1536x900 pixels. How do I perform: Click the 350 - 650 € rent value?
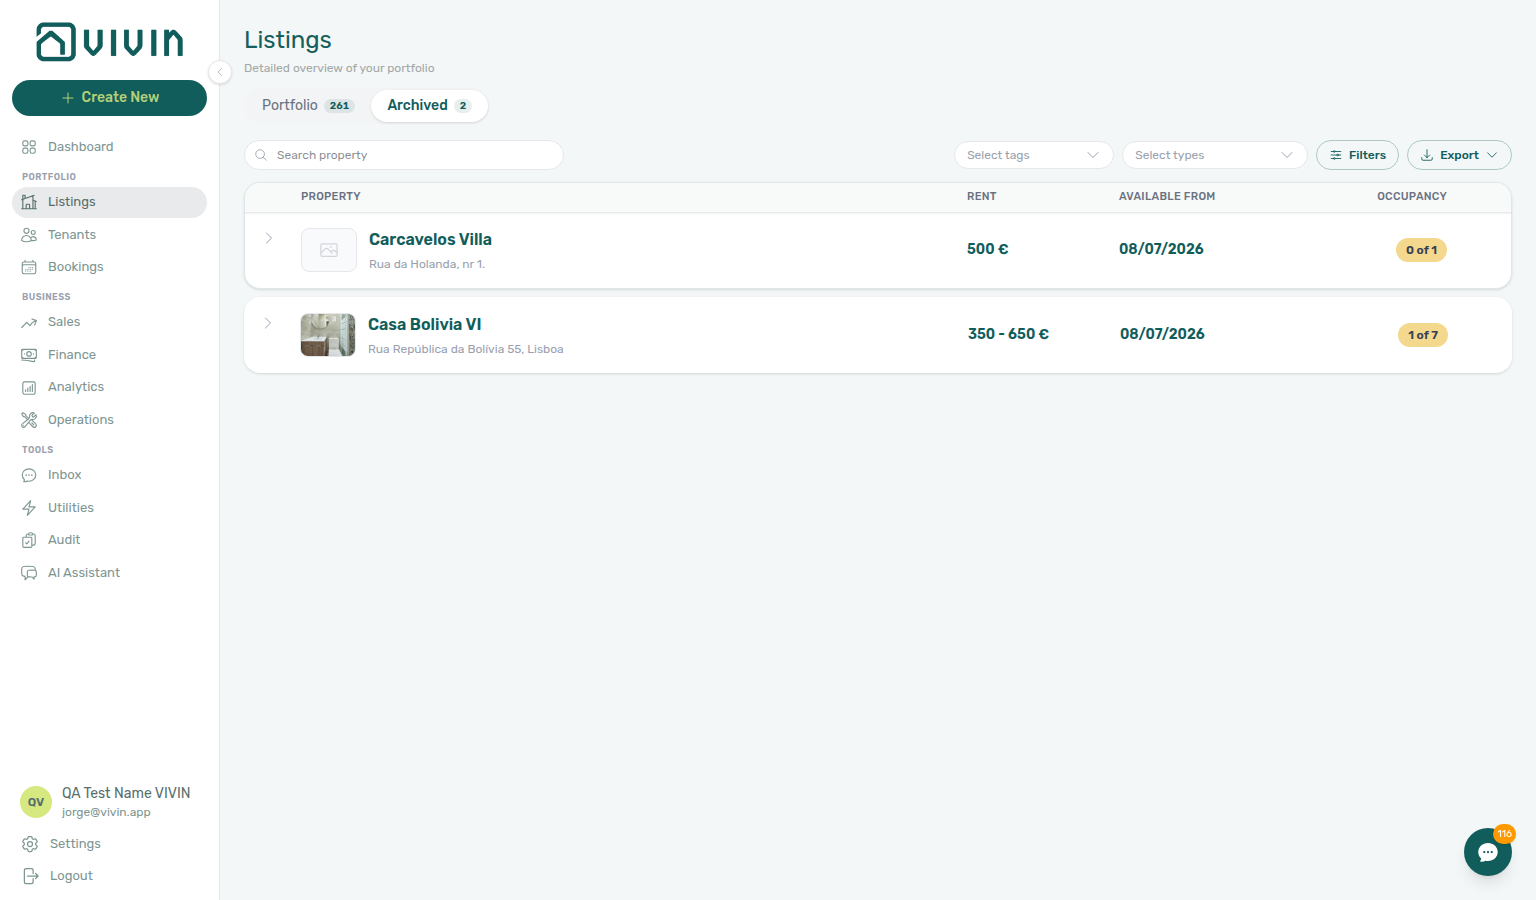click(x=1008, y=334)
